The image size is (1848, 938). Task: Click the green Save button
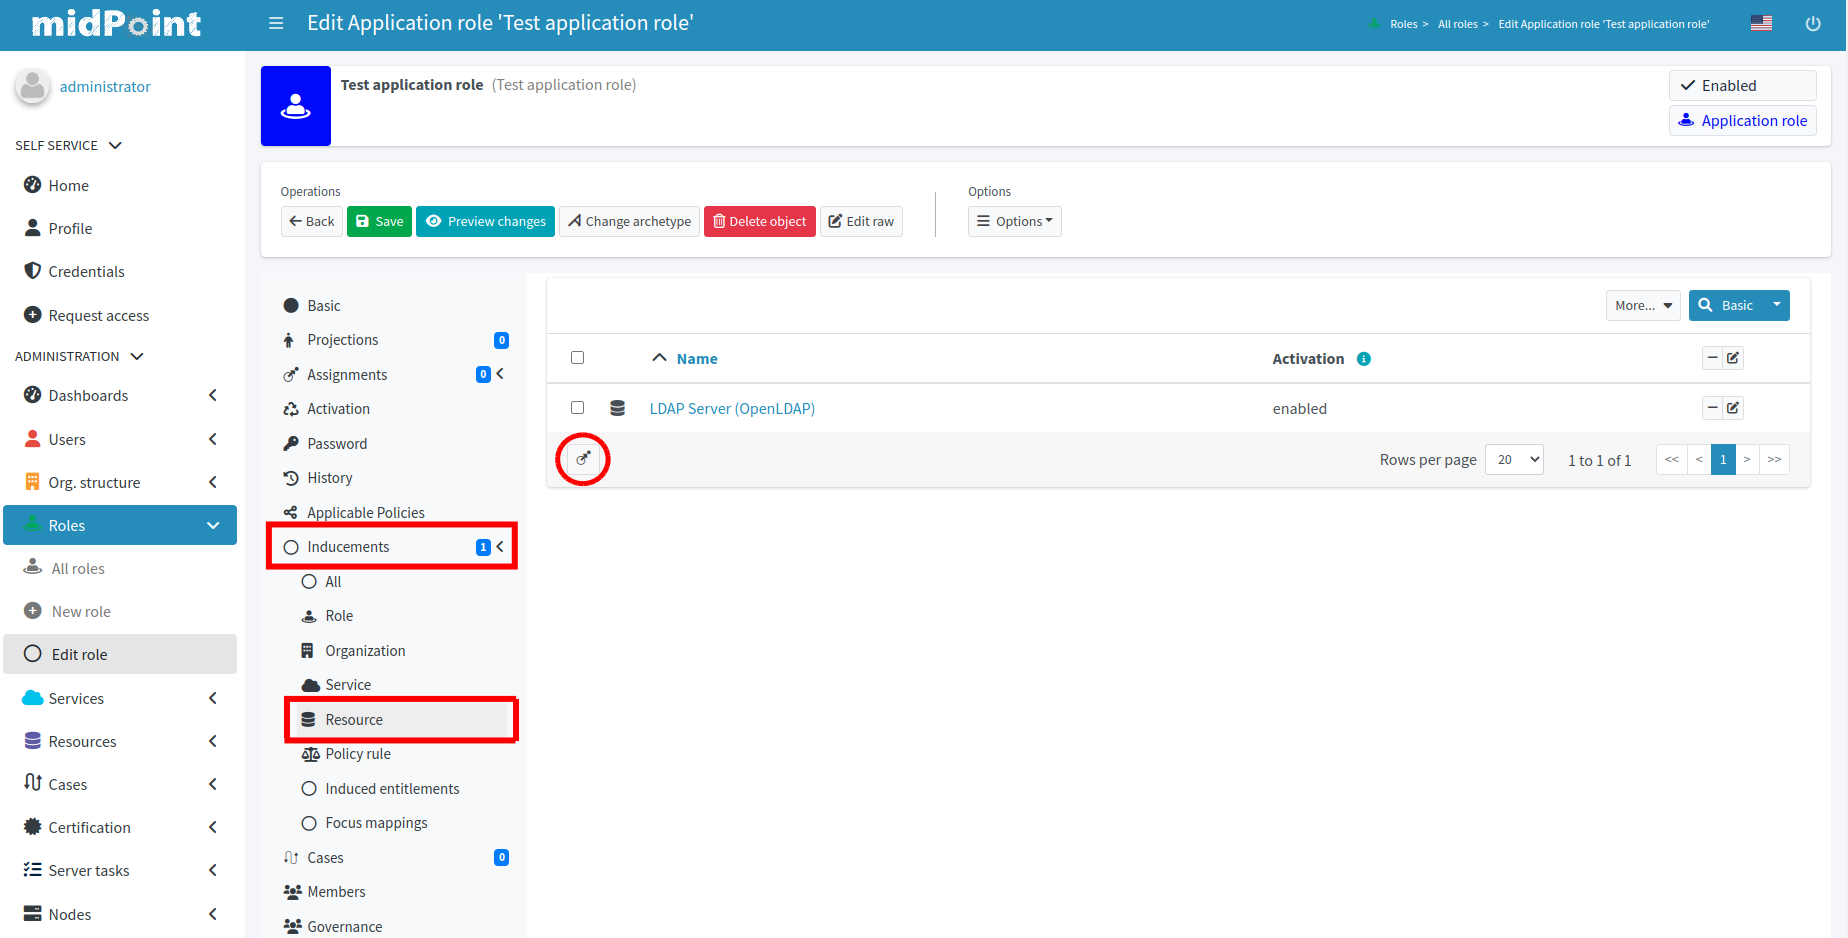point(379,222)
